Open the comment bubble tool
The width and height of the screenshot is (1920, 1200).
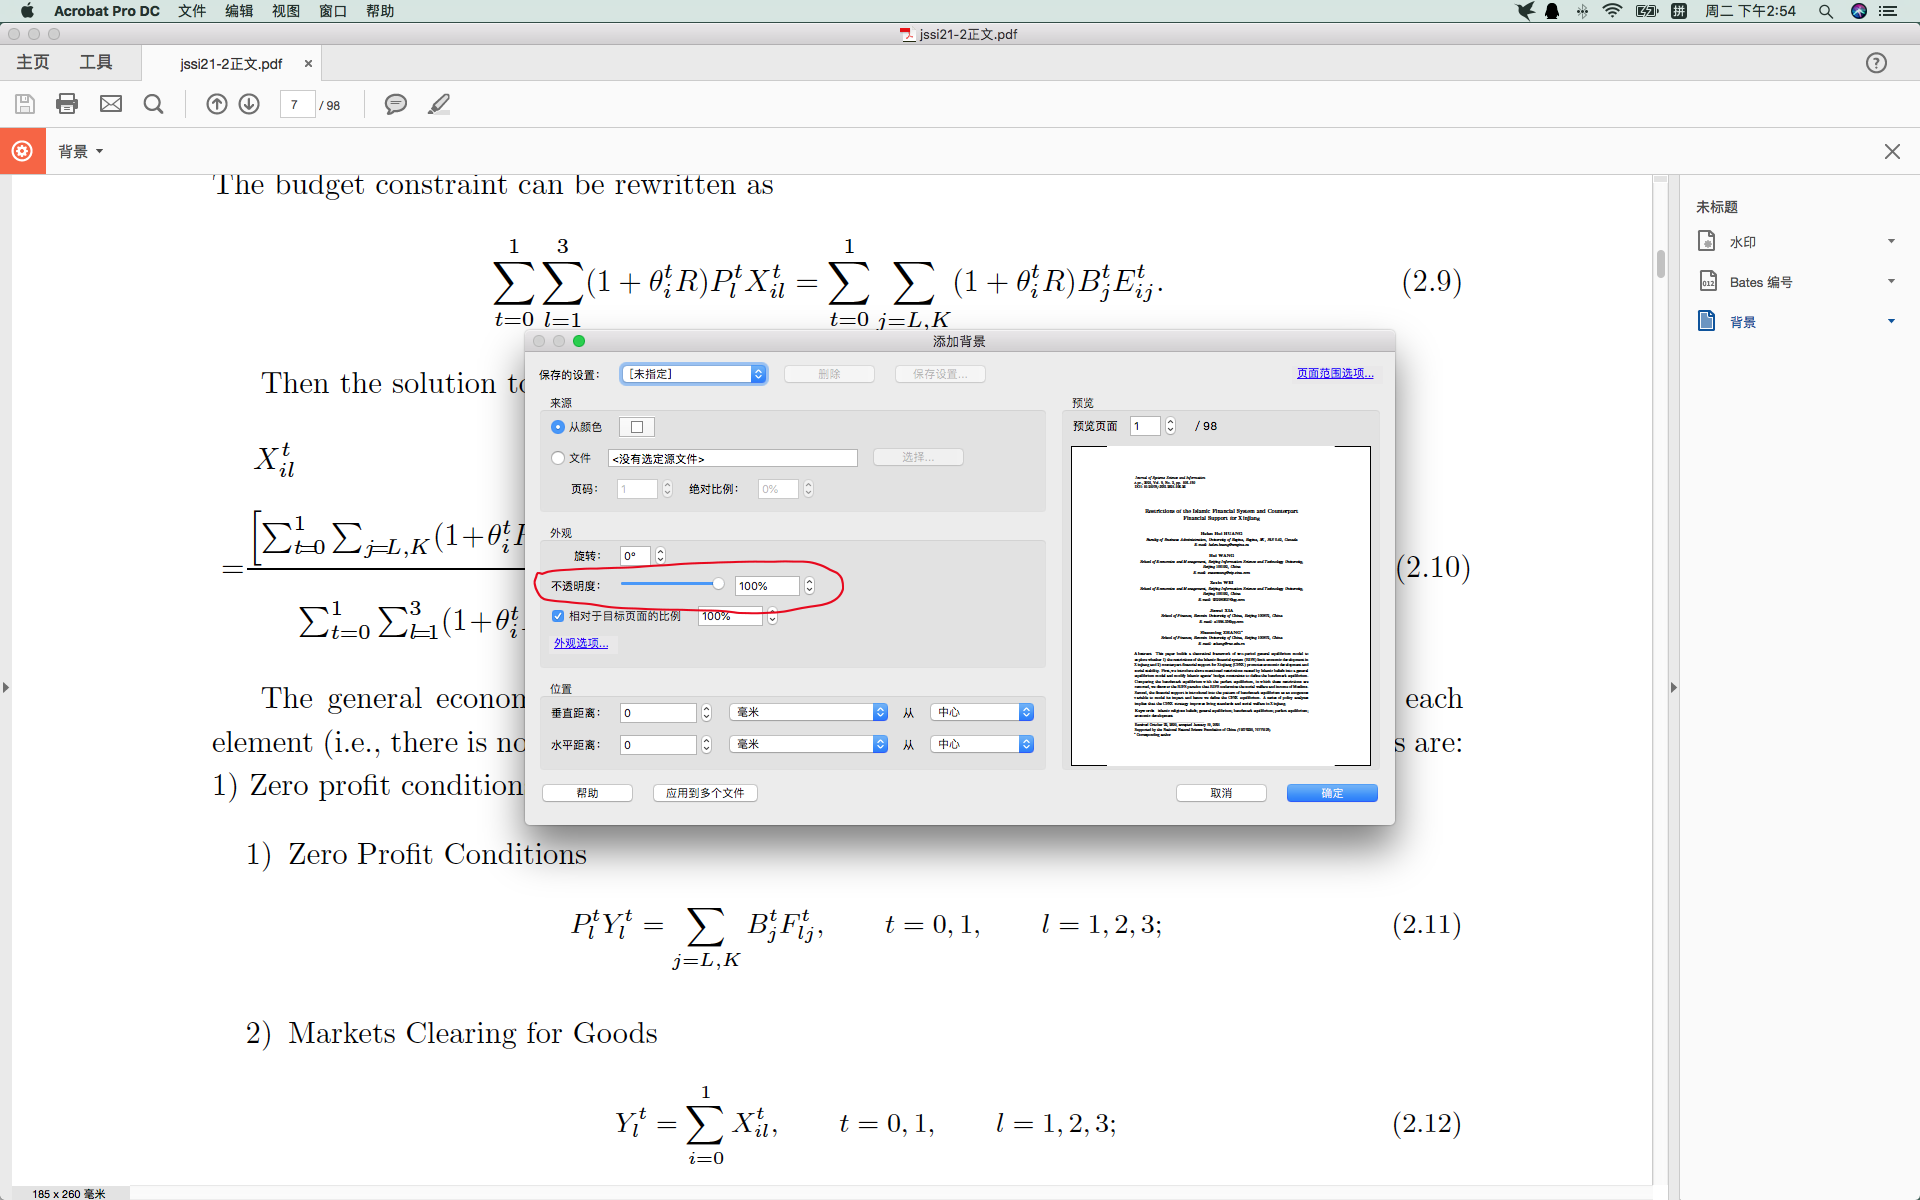pyautogui.click(x=396, y=104)
